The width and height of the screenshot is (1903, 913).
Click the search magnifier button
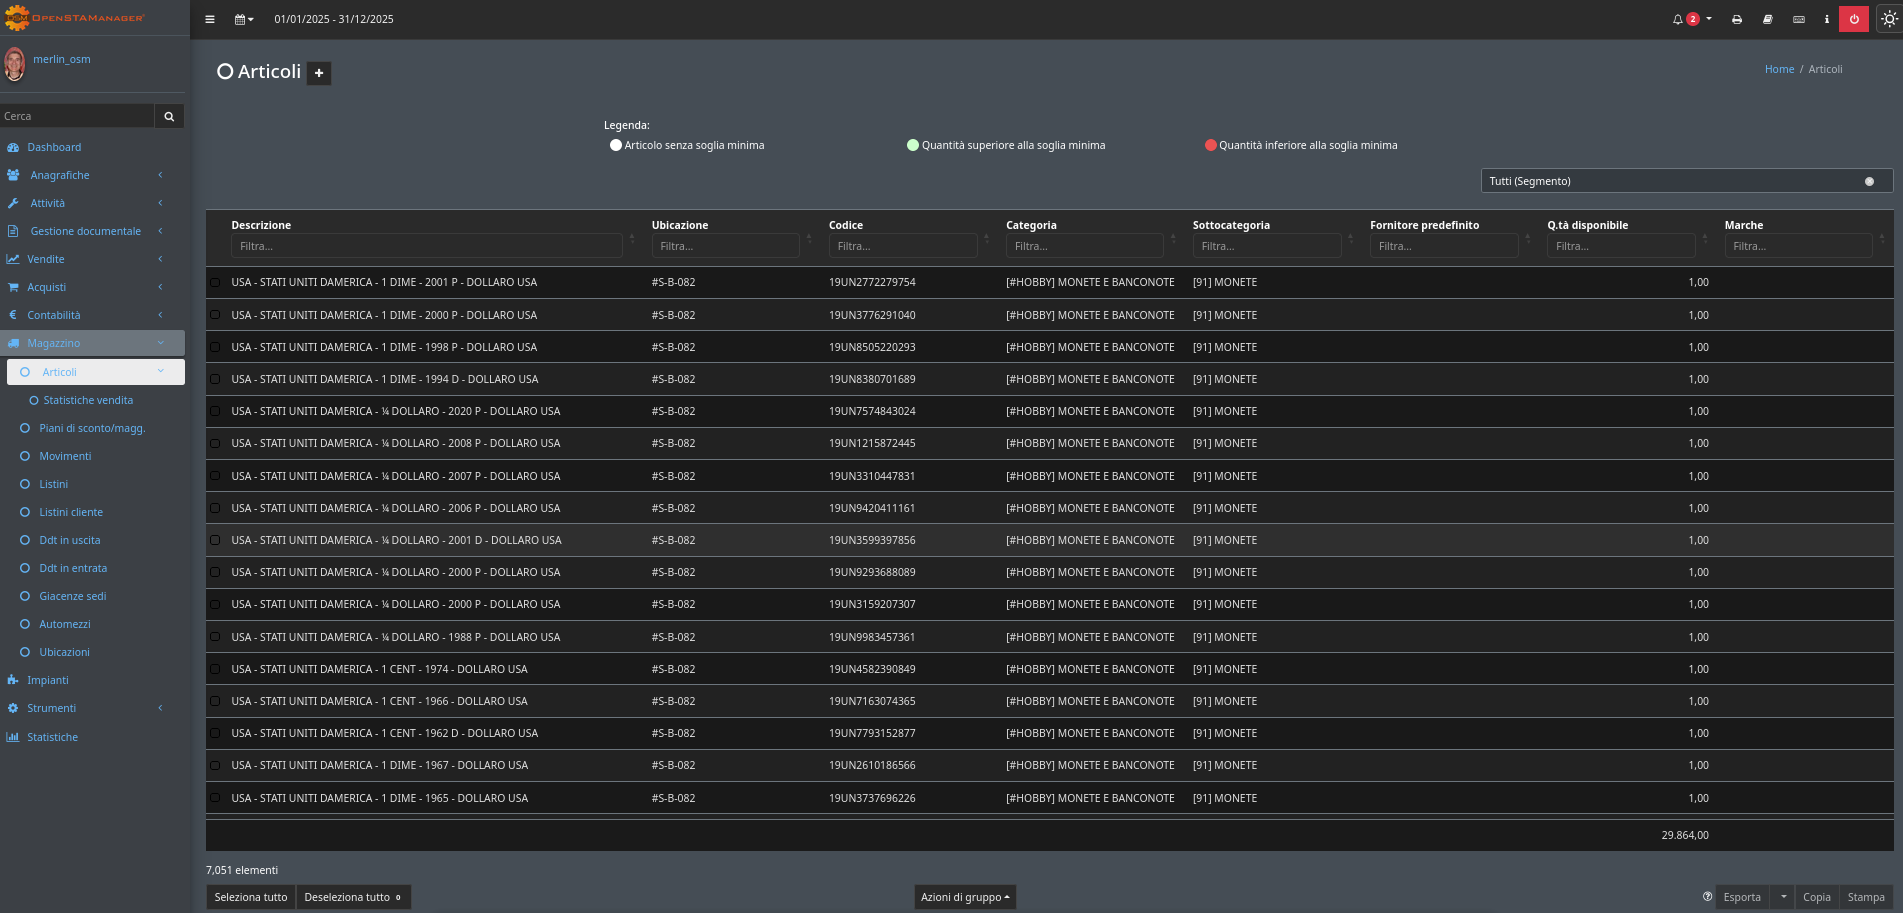pyautogui.click(x=169, y=116)
